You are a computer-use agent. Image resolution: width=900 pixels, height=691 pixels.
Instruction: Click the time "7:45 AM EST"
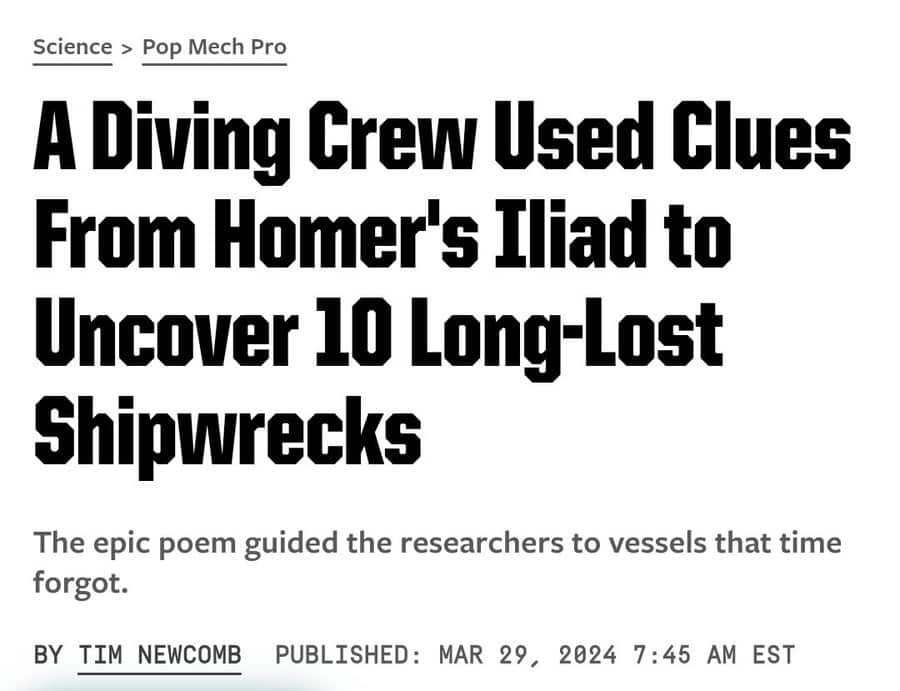714,655
